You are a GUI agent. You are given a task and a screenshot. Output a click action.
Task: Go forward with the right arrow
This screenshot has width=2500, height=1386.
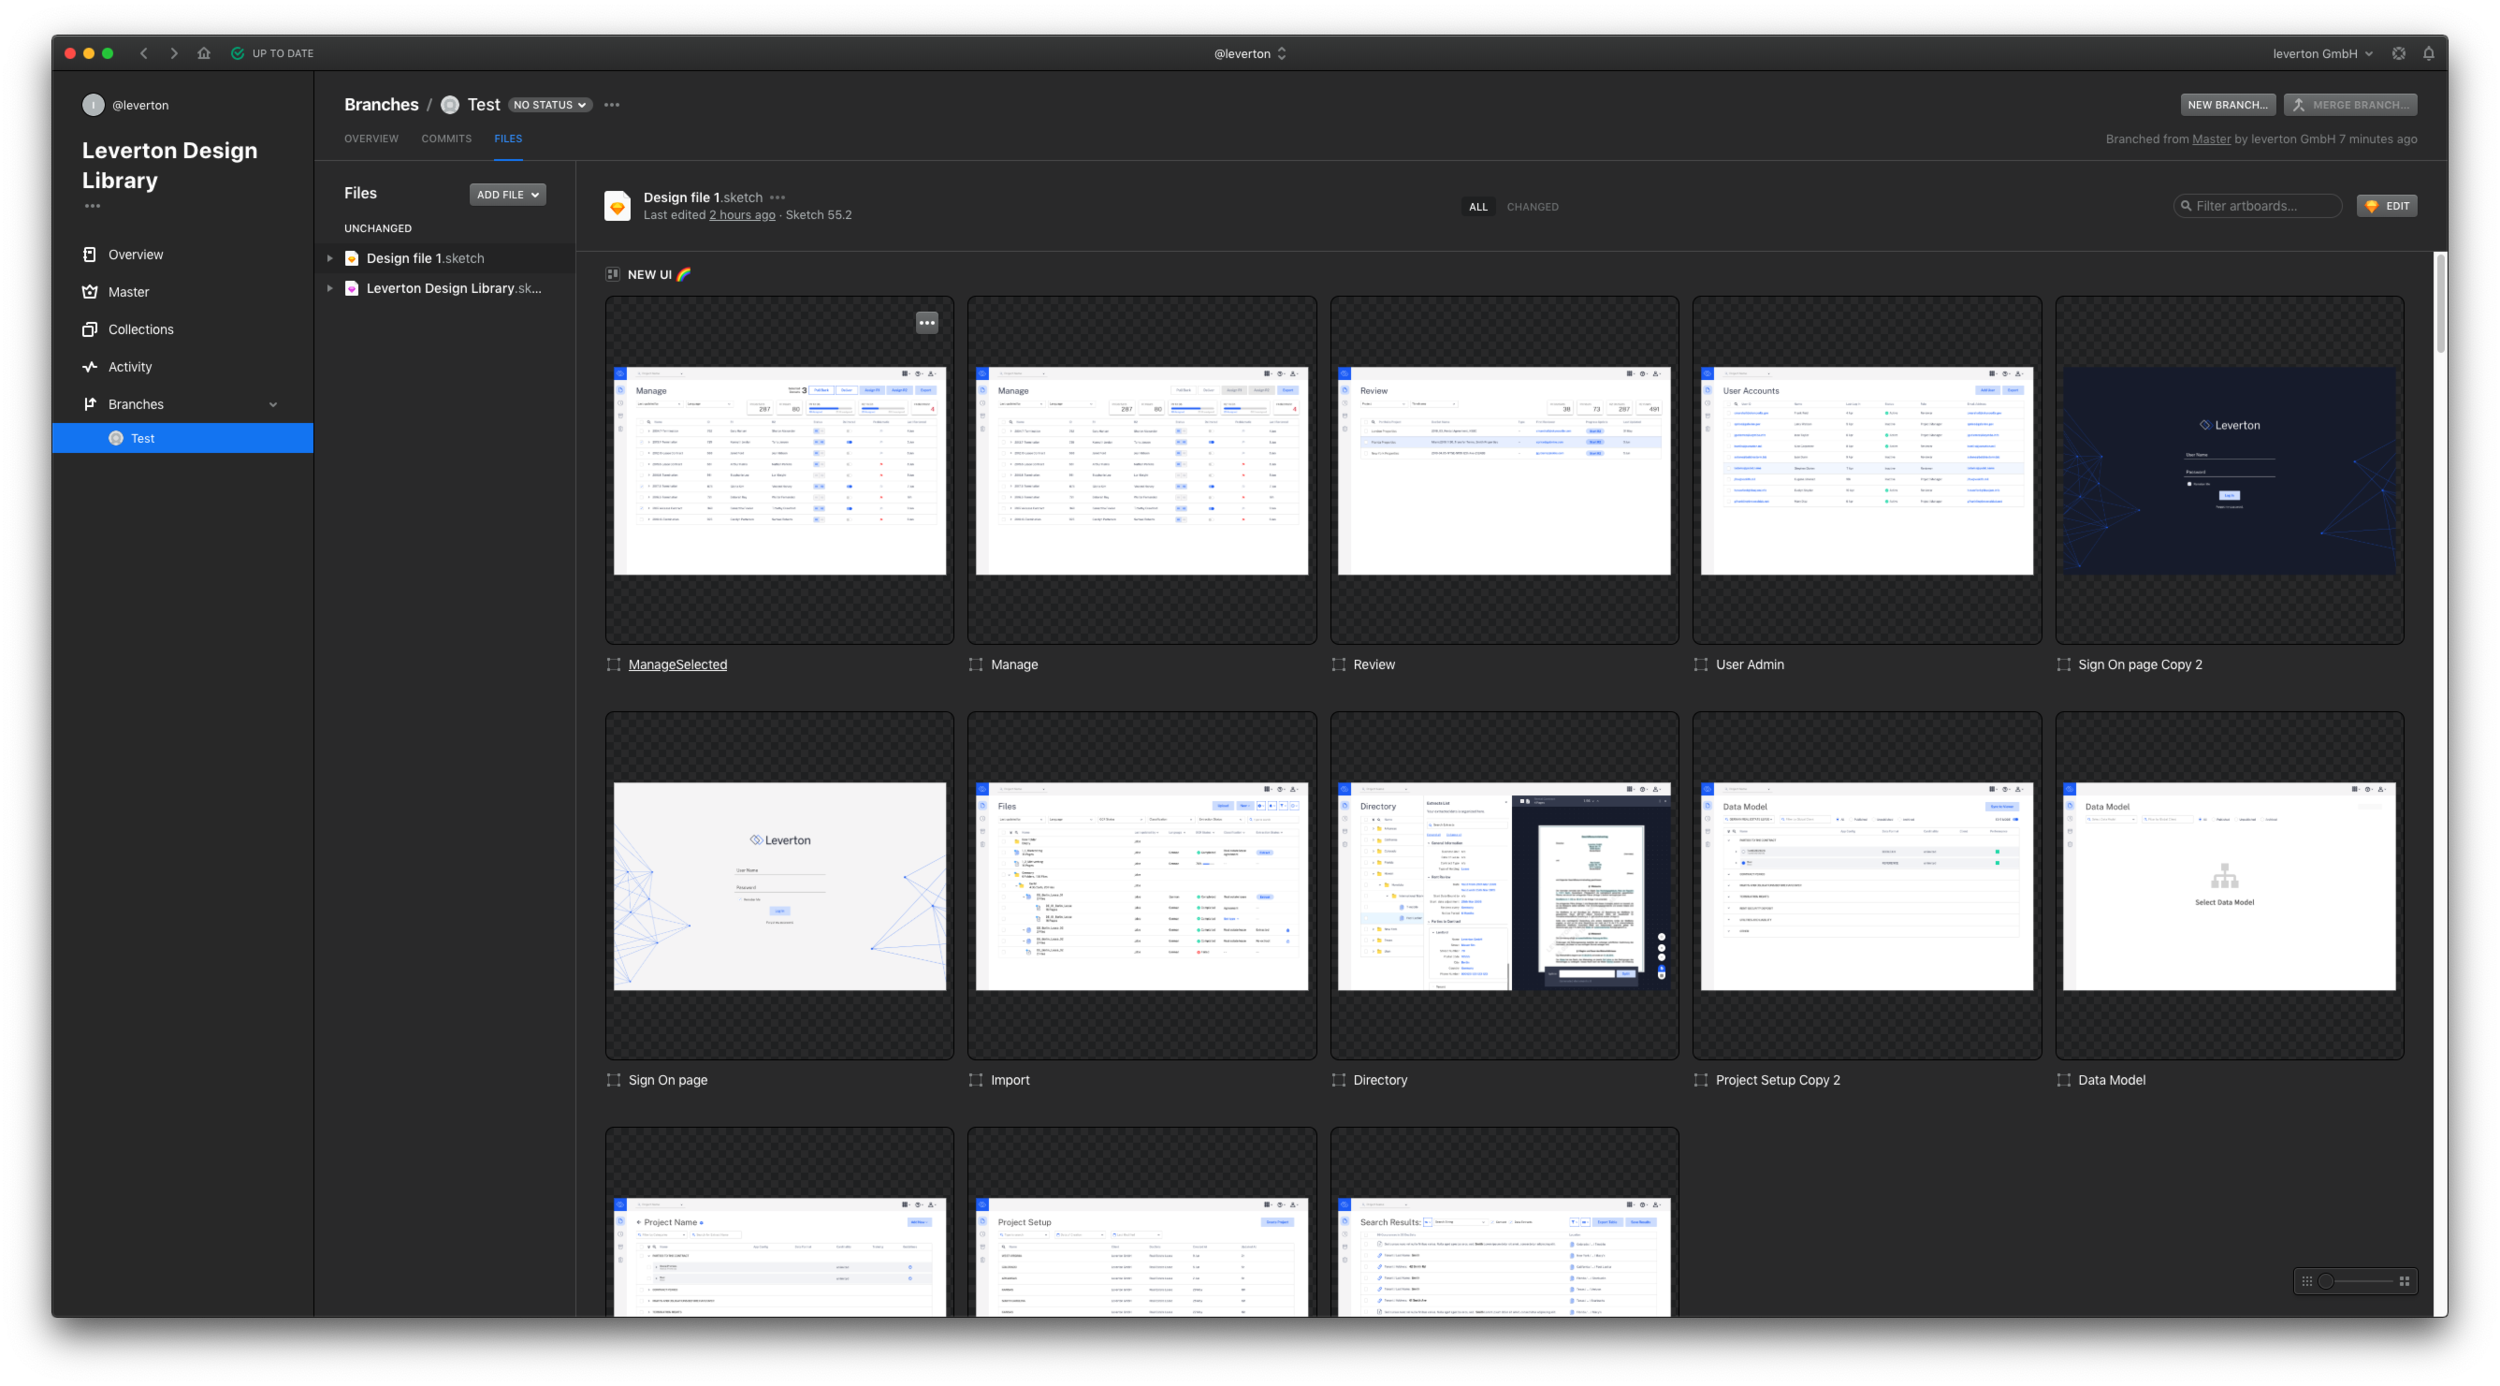[174, 53]
